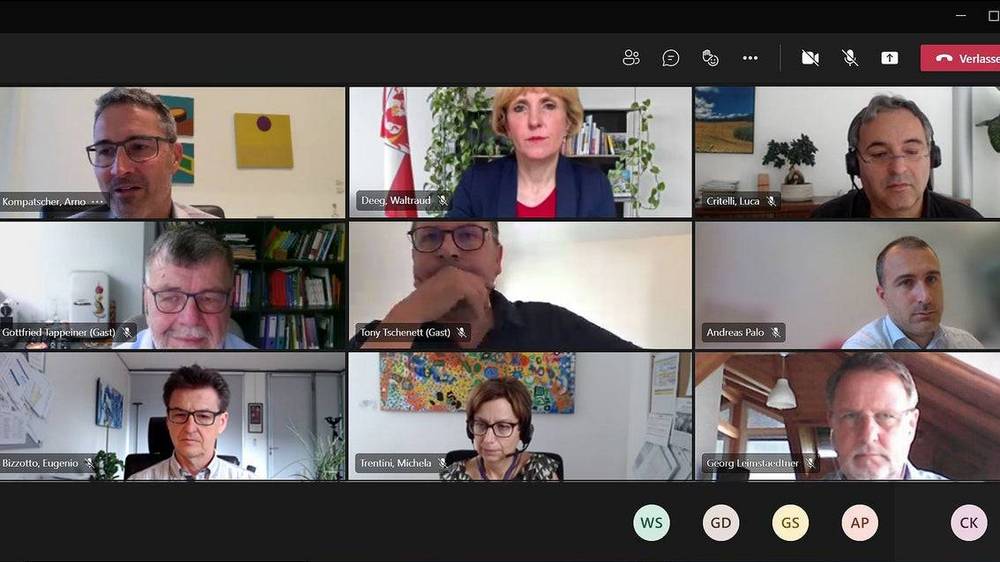Click muted mic icon beside Andreas Palo
Image resolution: width=1000 pixels, height=562 pixels.
click(776, 332)
